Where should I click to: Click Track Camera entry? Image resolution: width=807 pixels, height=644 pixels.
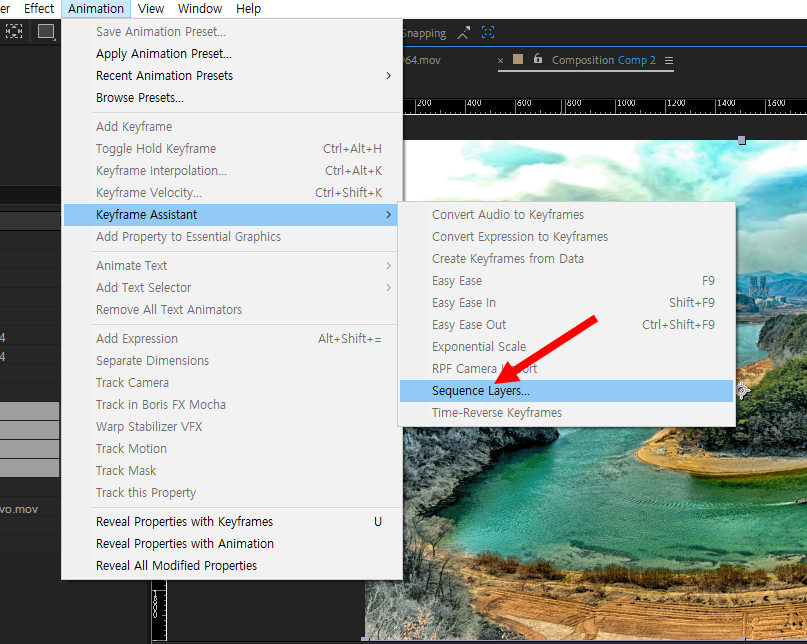(232, 383)
